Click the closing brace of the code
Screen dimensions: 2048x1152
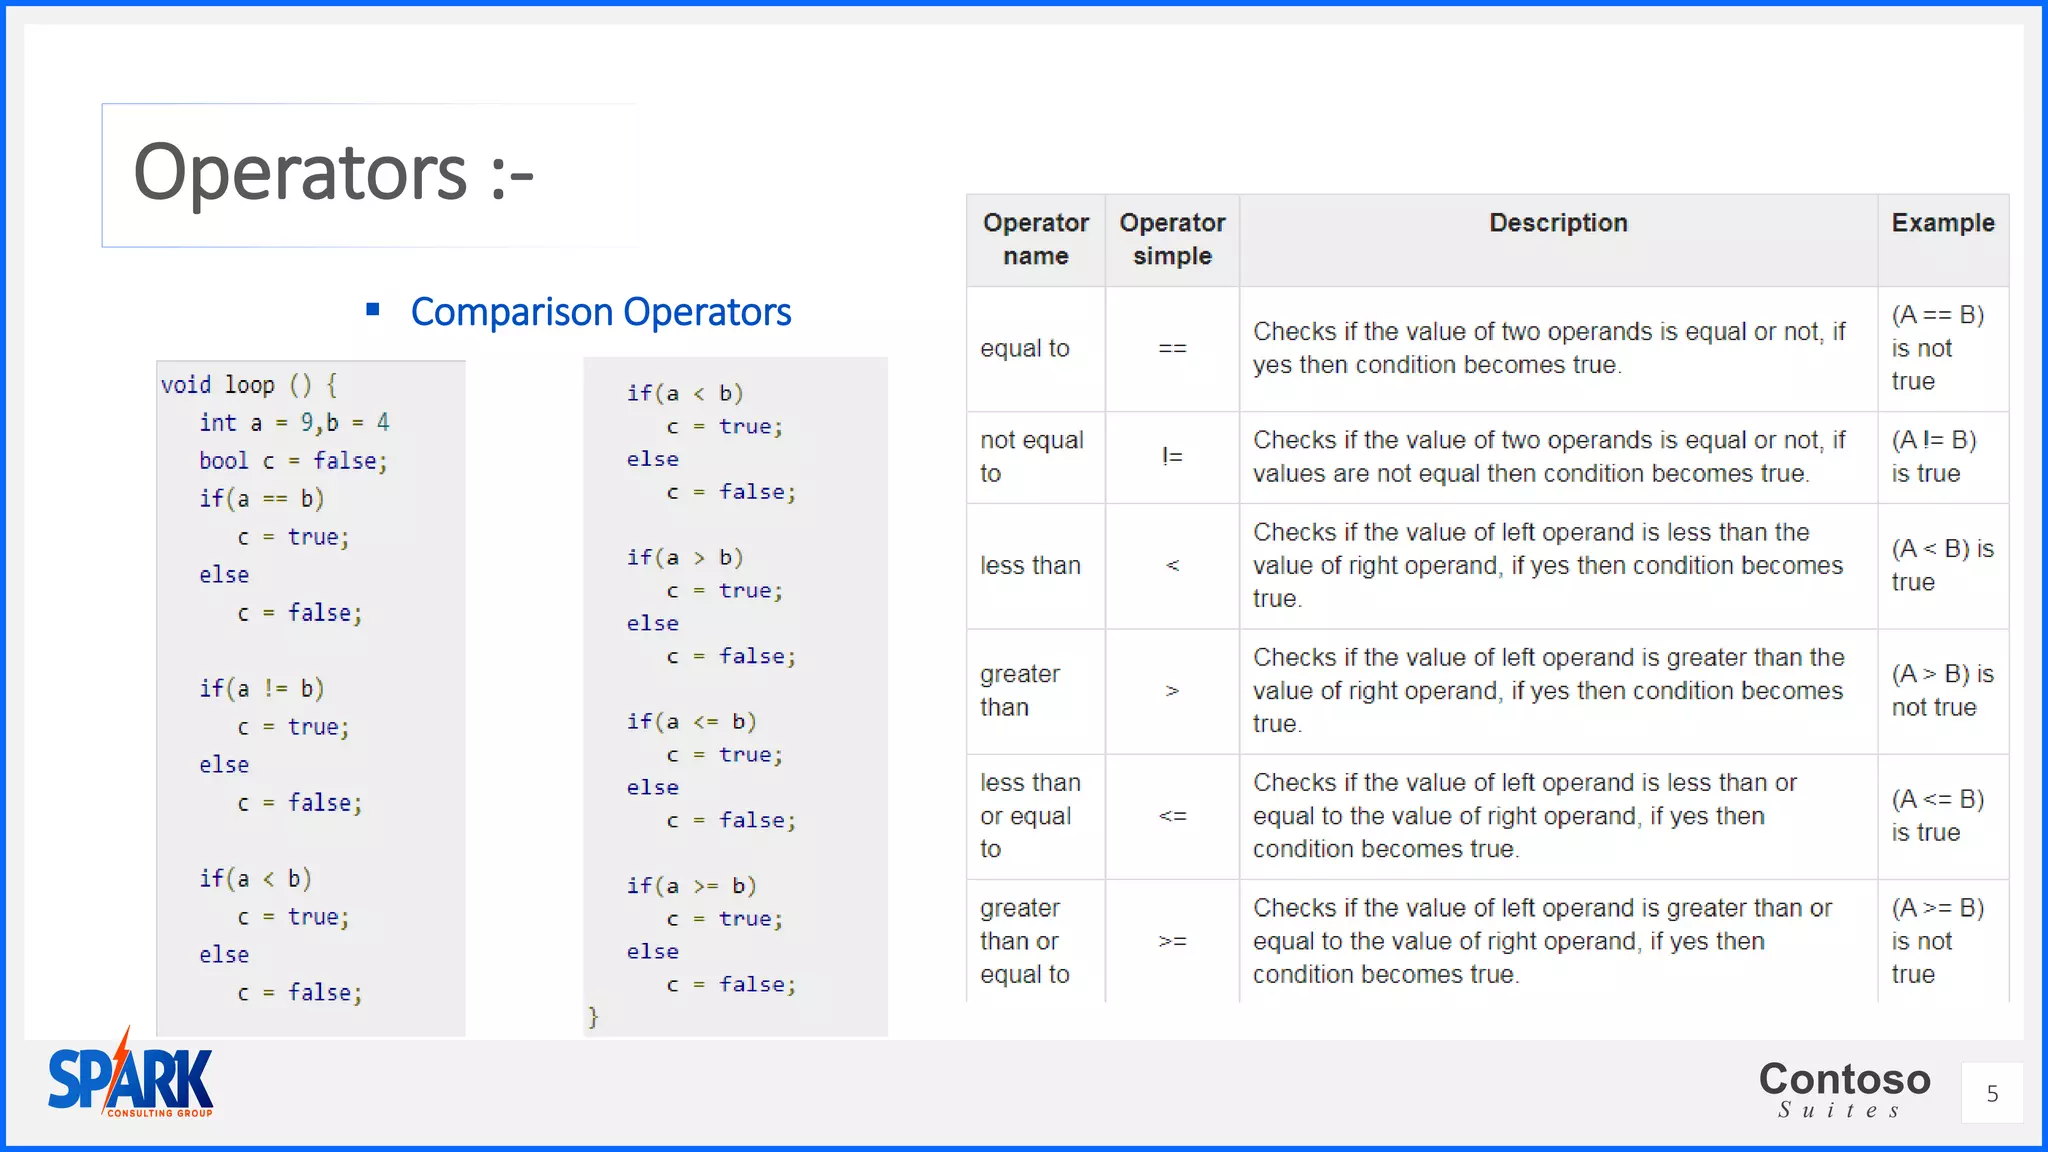pos(593,1017)
